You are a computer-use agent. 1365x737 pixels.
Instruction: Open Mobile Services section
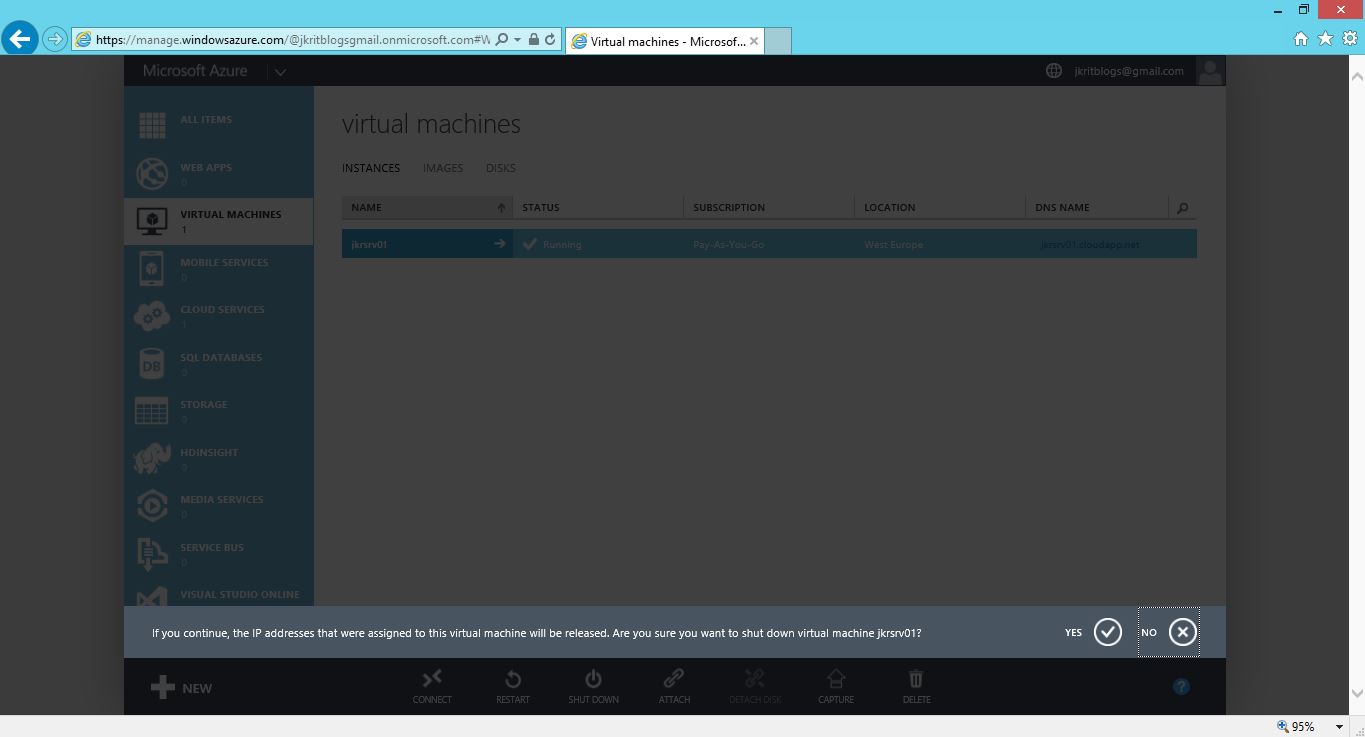click(218, 269)
